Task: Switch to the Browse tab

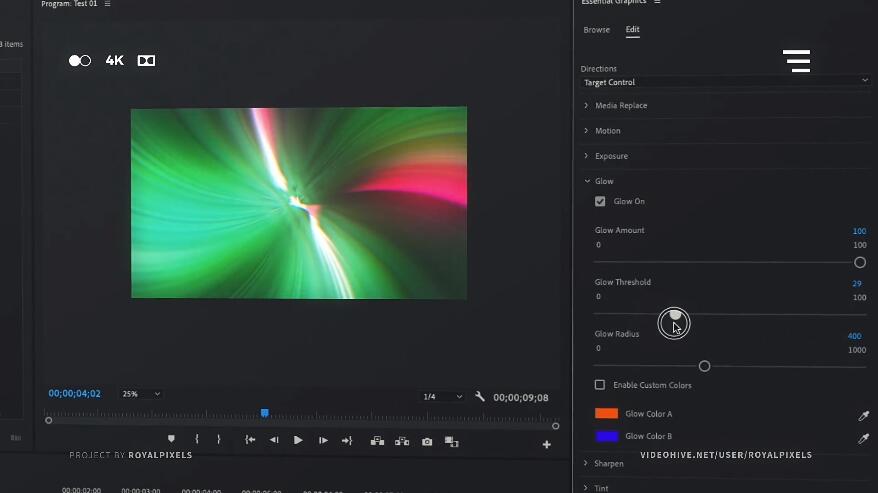Action: coord(596,30)
